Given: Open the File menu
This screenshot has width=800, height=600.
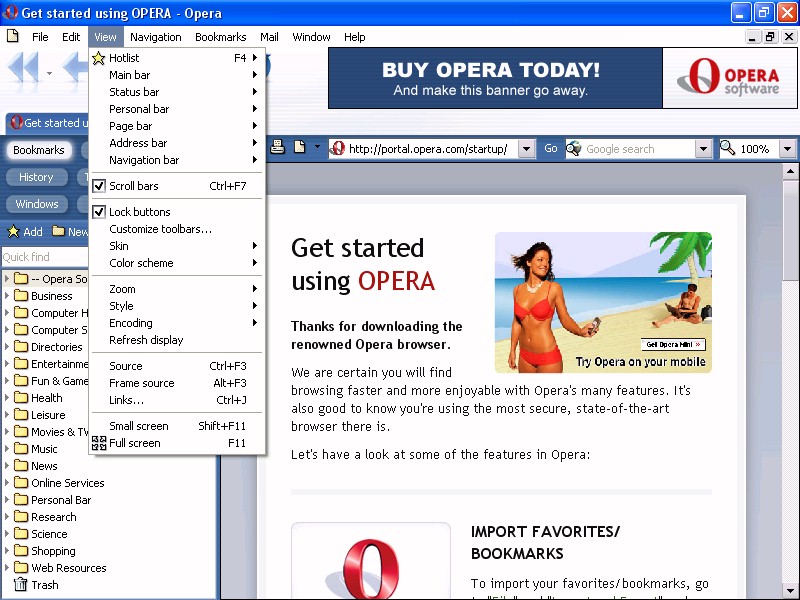Looking at the screenshot, I should click(x=40, y=37).
